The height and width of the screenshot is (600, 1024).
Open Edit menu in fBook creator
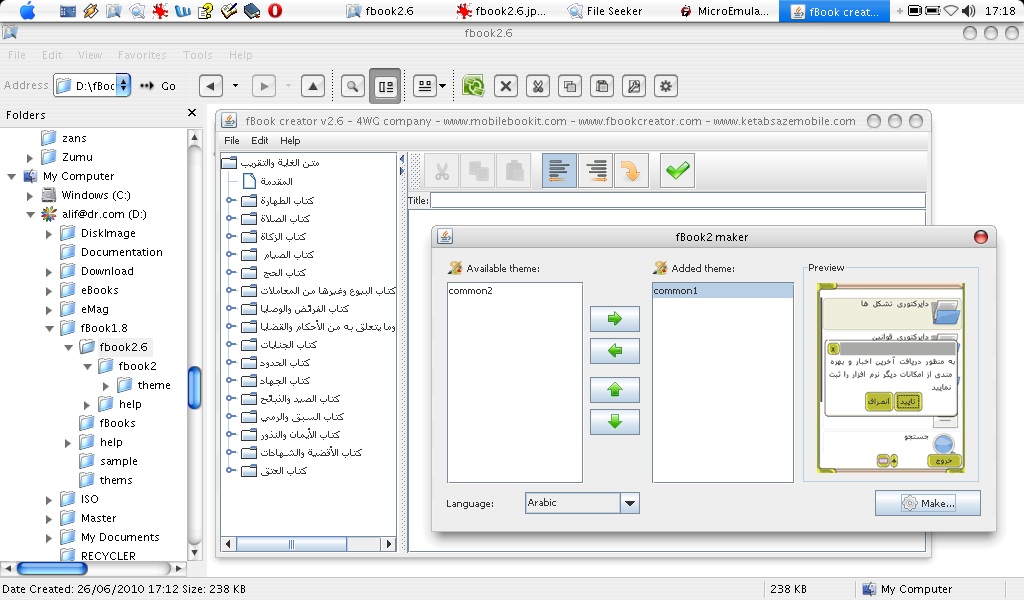tap(260, 140)
